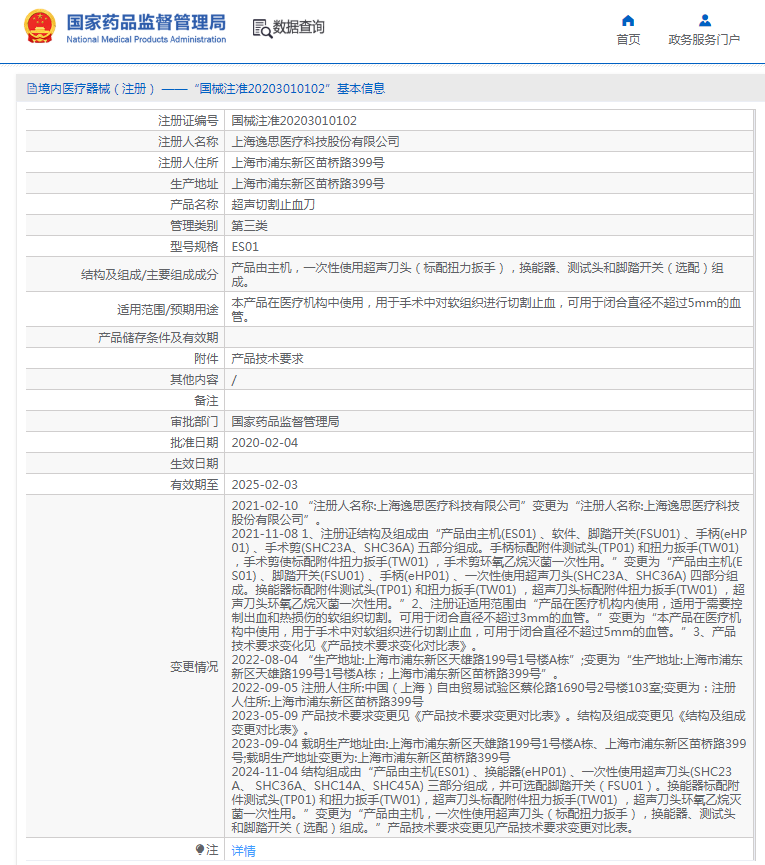This screenshot has width=765, height=865.
Task: Select 上海逸思医疗科技股份有限公司 registrant name
Action: (x=315, y=142)
